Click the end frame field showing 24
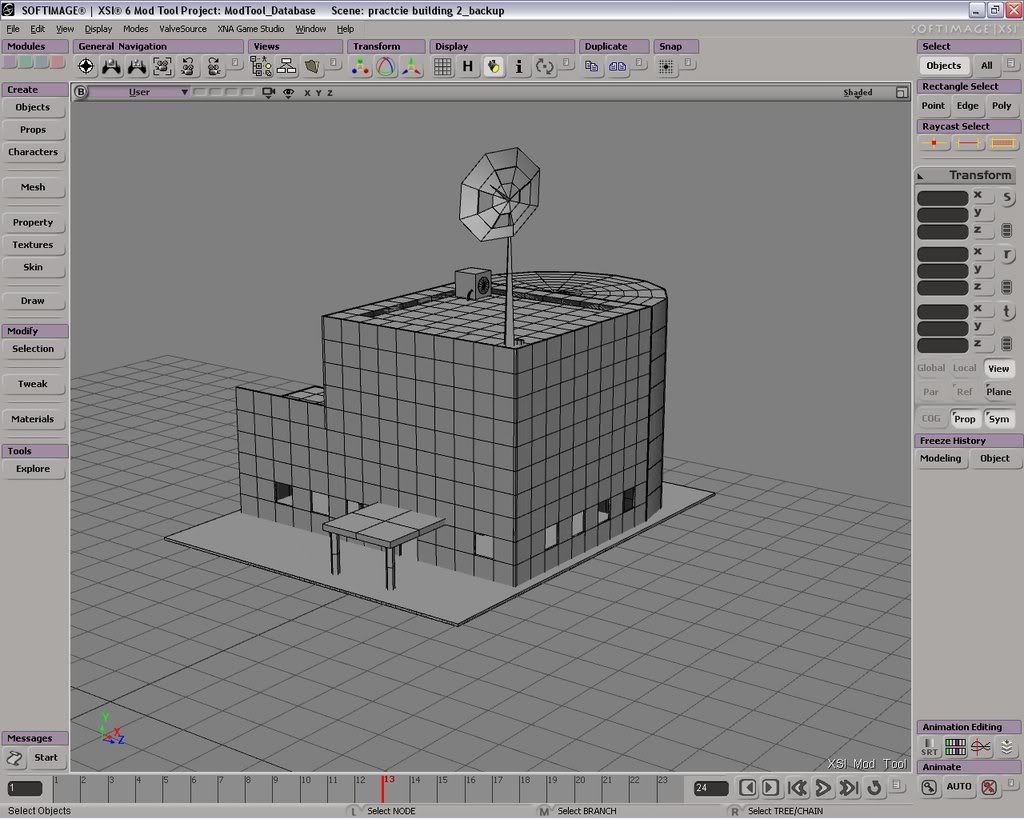Image resolution: width=1024 pixels, height=819 pixels. tap(711, 788)
